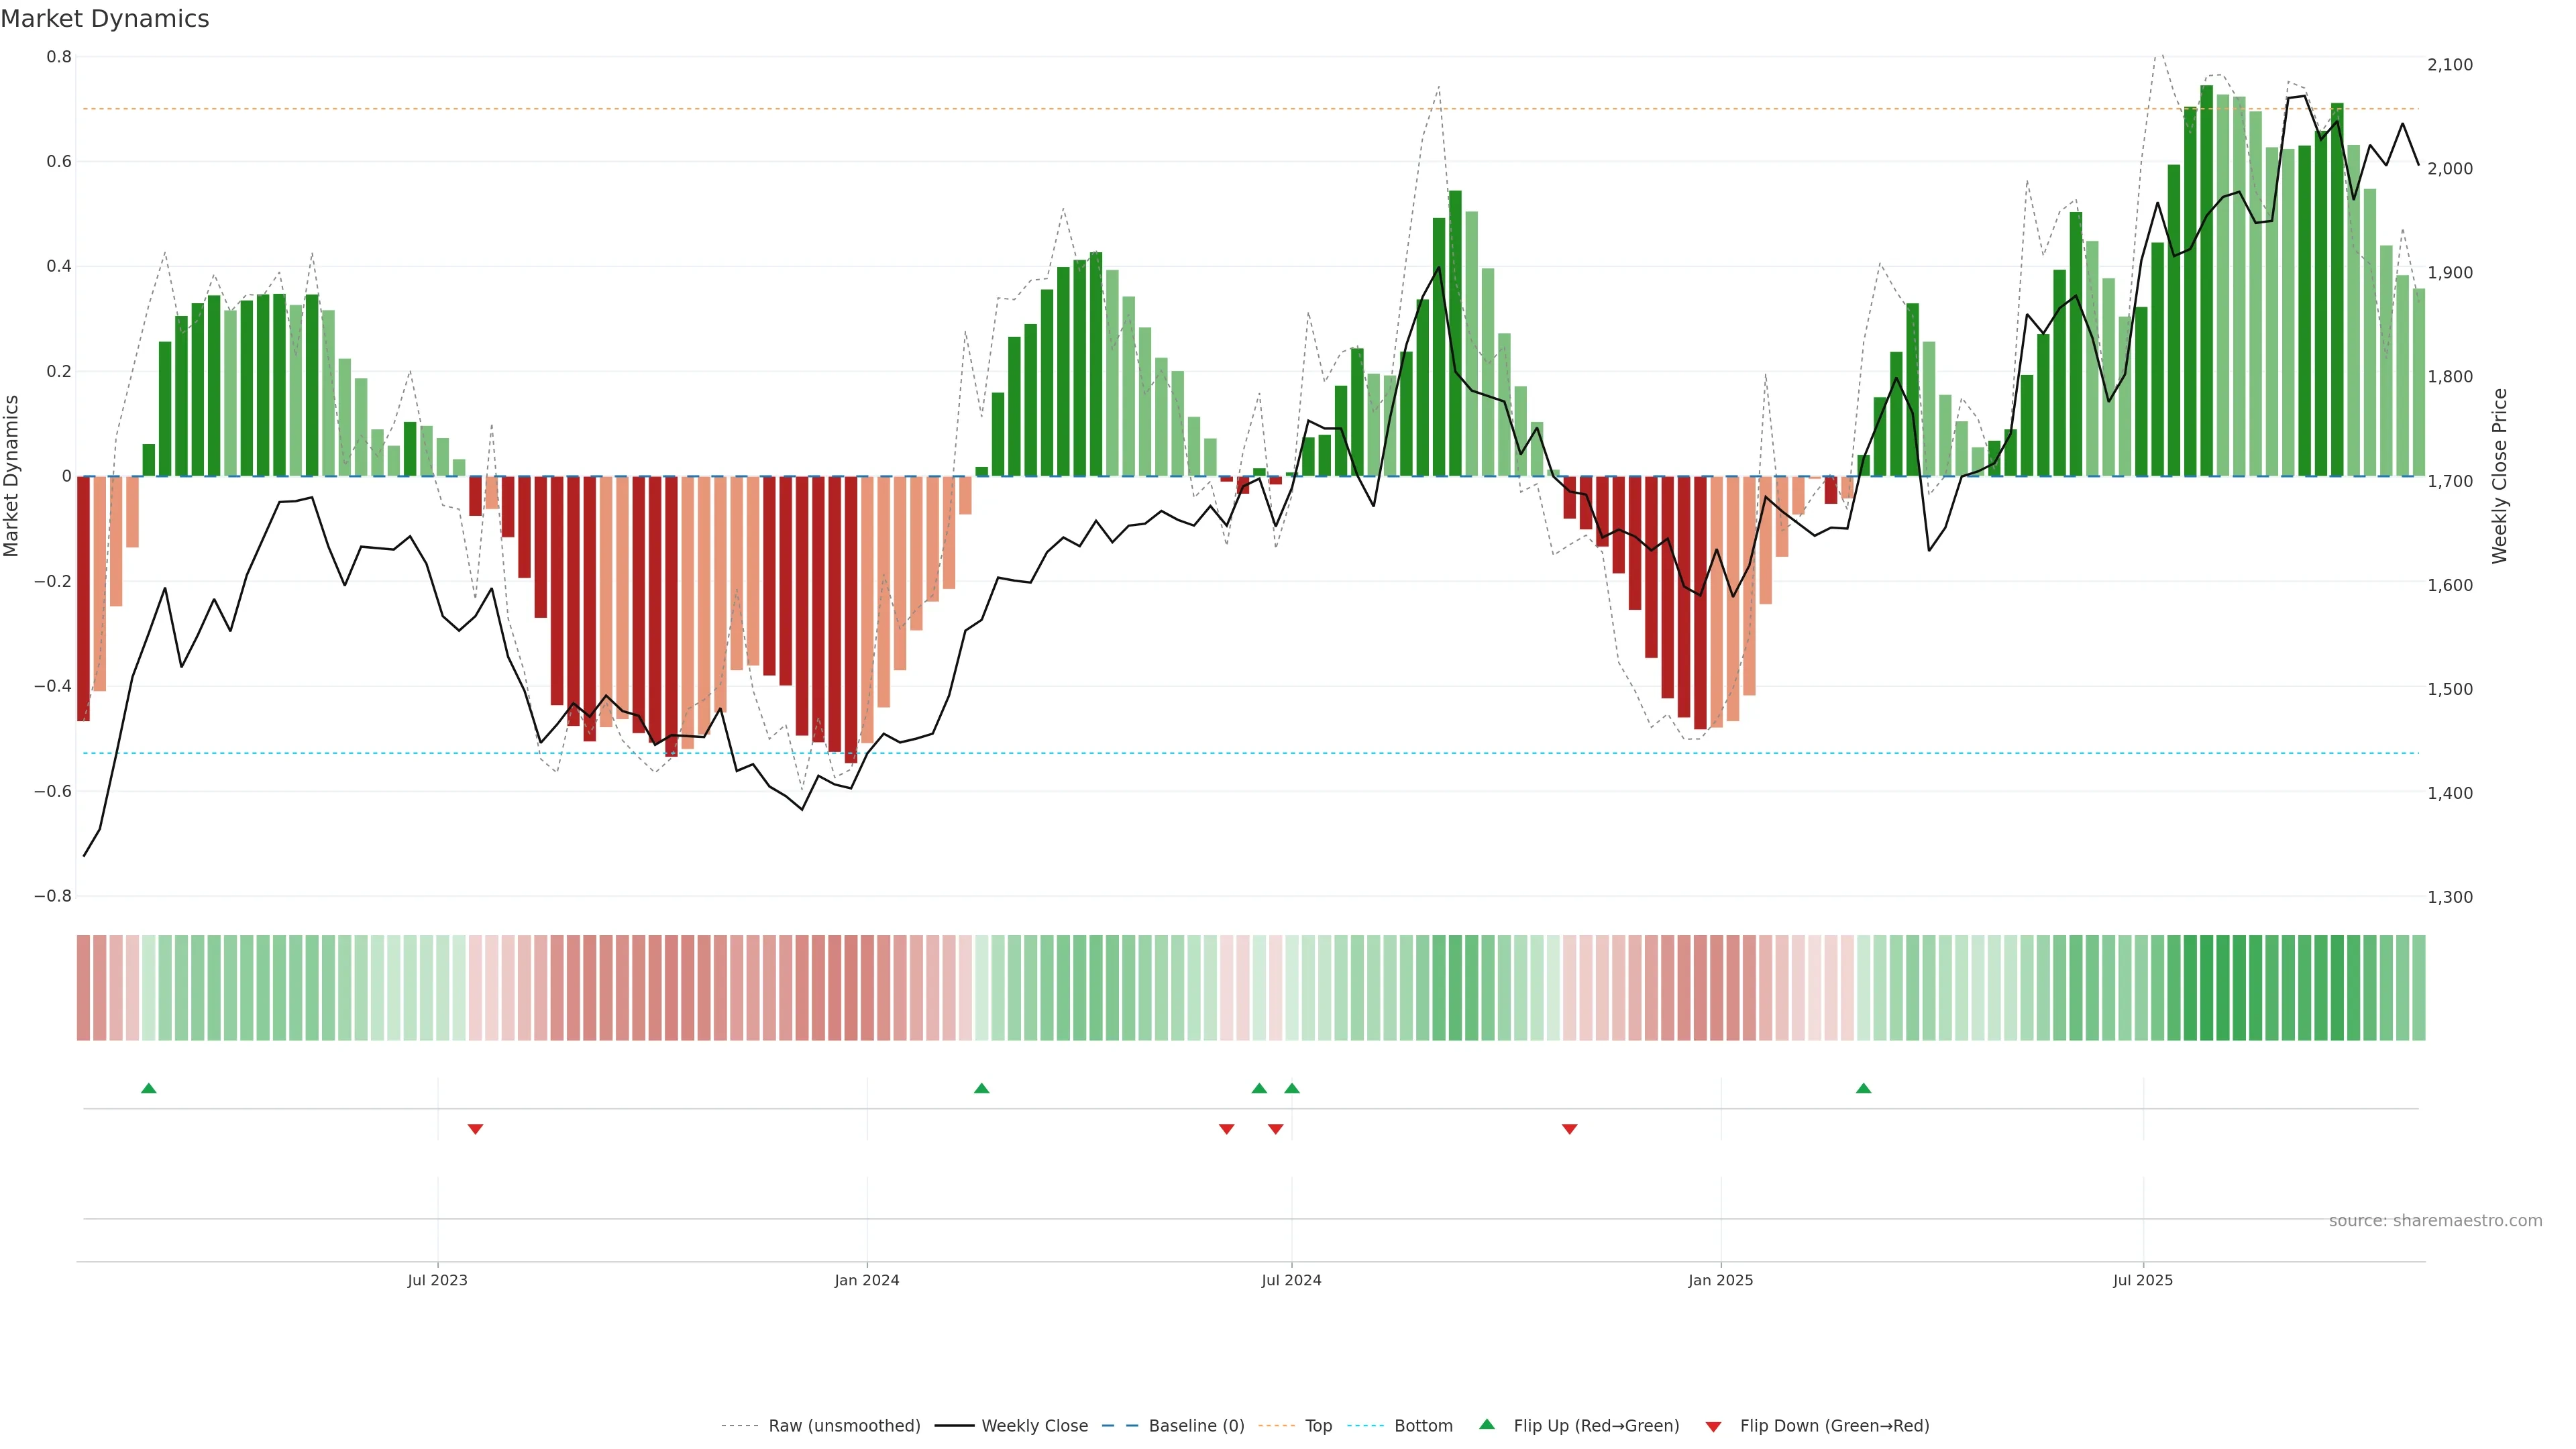Image resolution: width=2576 pixels, height=1449 pixels.
Task: Click the Jan 2025 x-axis label
Action: (1720, 1280)
